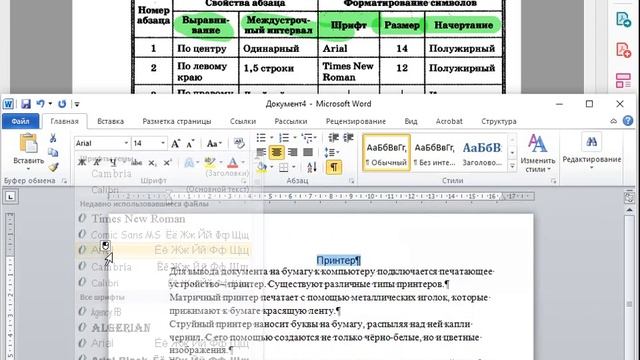Switch to the Ссылки tab
Screen dimensions: 640x360
coord(243,121)
